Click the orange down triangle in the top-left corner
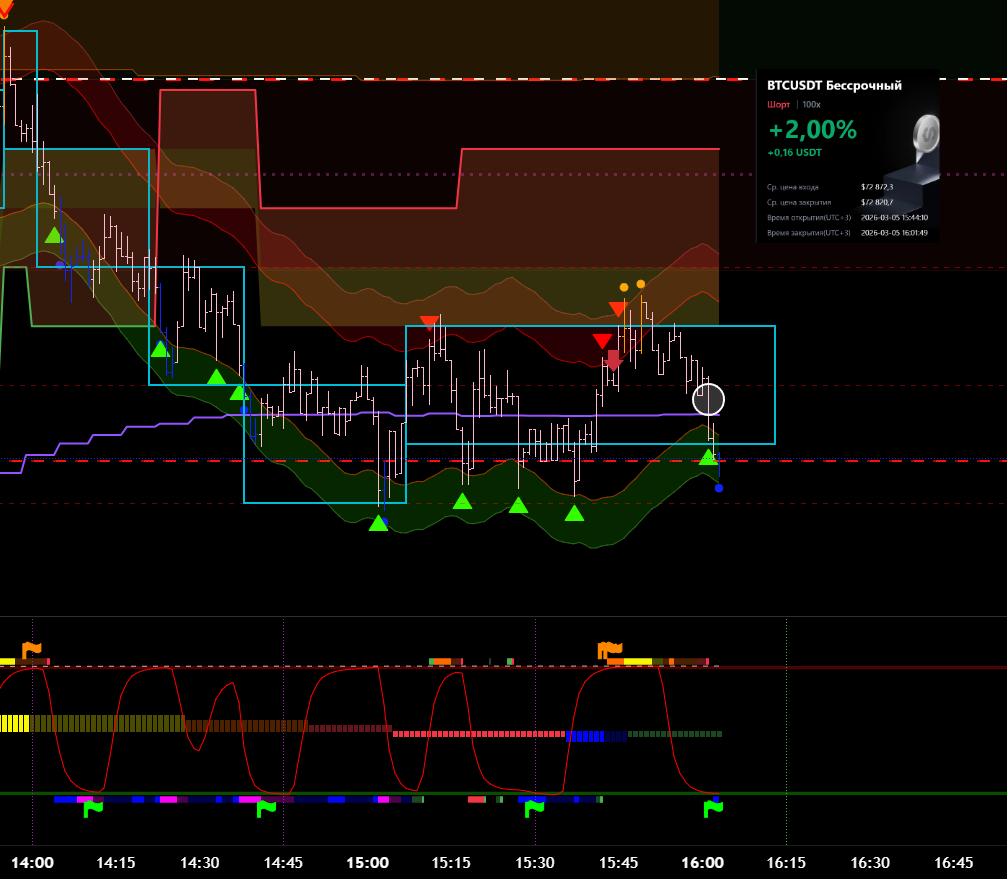 (x=5, y=9)
